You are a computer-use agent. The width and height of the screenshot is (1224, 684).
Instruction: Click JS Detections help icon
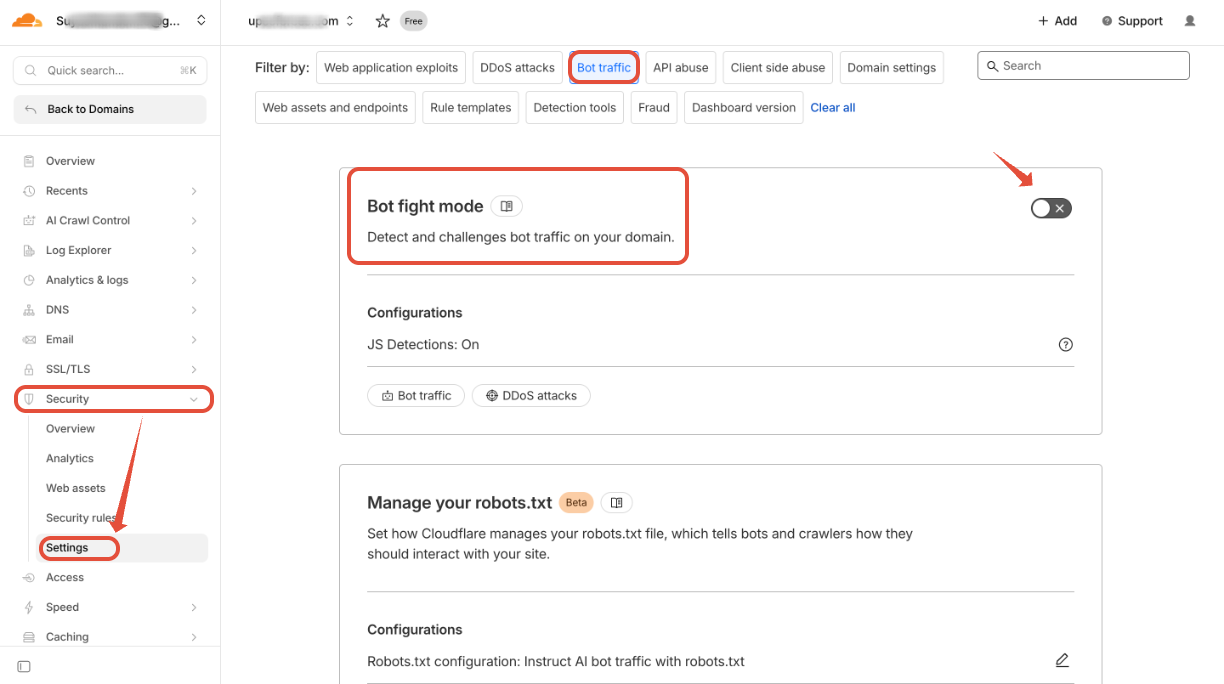(1065, 345)
